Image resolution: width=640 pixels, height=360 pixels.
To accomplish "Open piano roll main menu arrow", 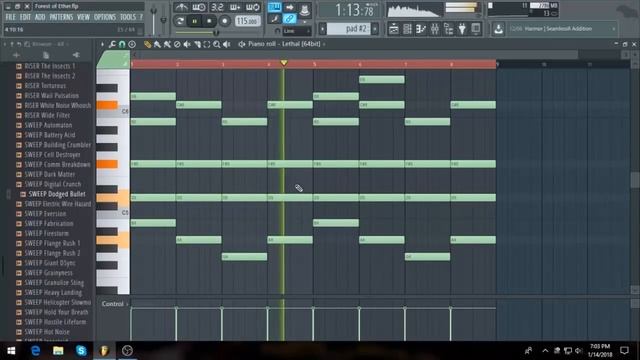I will click(102, 44).
